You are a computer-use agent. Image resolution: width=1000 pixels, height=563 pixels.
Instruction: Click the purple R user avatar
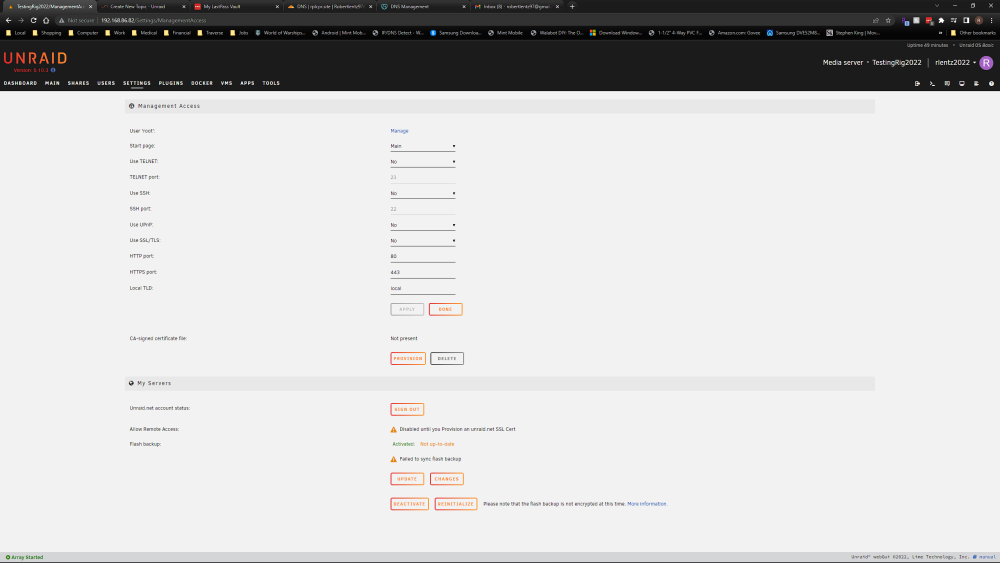tap(986, 62)
